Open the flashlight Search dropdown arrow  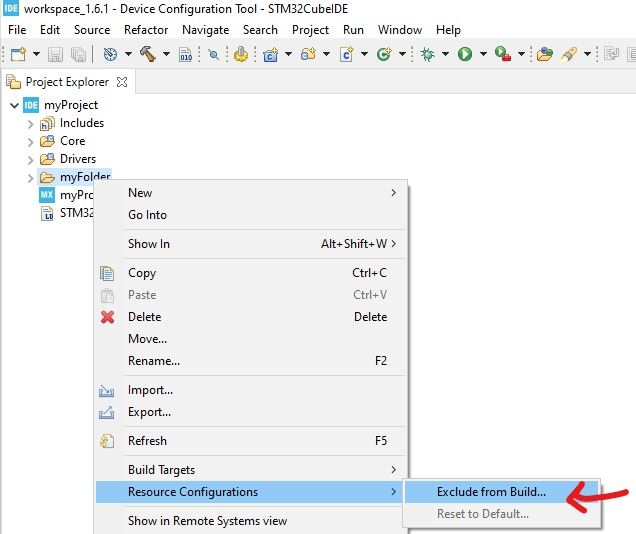pyautogui.click(x=587, y=54)
